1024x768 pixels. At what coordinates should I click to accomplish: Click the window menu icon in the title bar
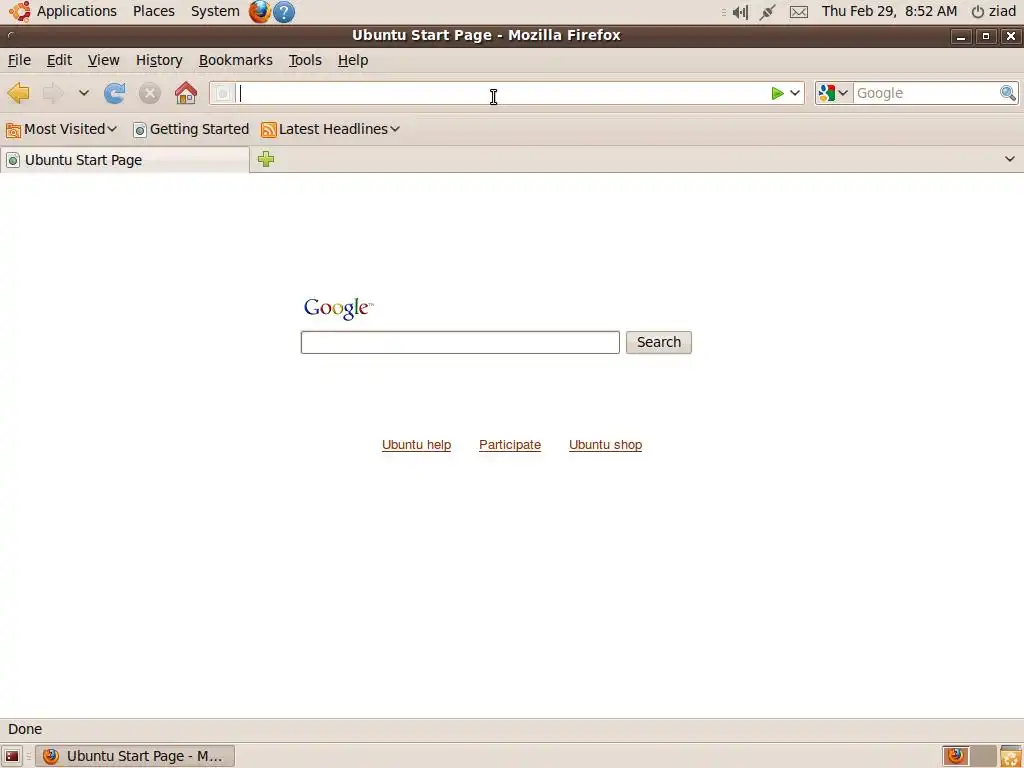point(10,35)
